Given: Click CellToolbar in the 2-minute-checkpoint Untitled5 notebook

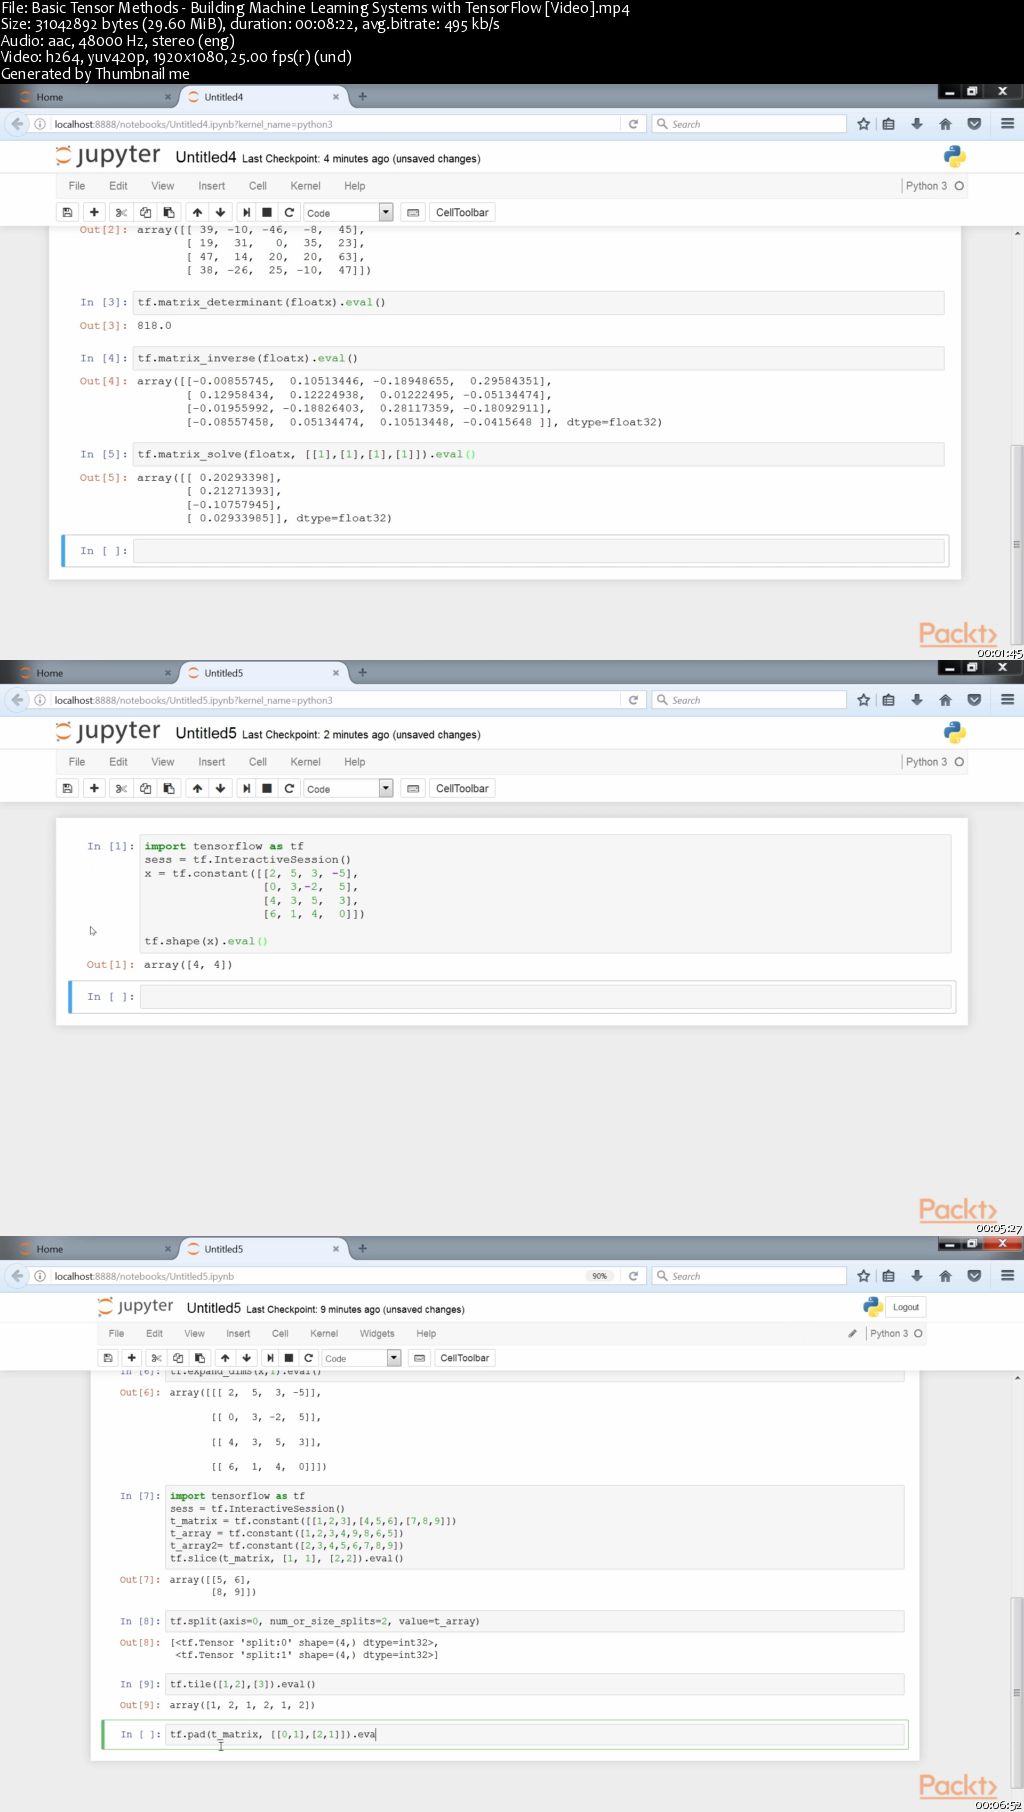Looking at the screenshot, I should point(462,788).
